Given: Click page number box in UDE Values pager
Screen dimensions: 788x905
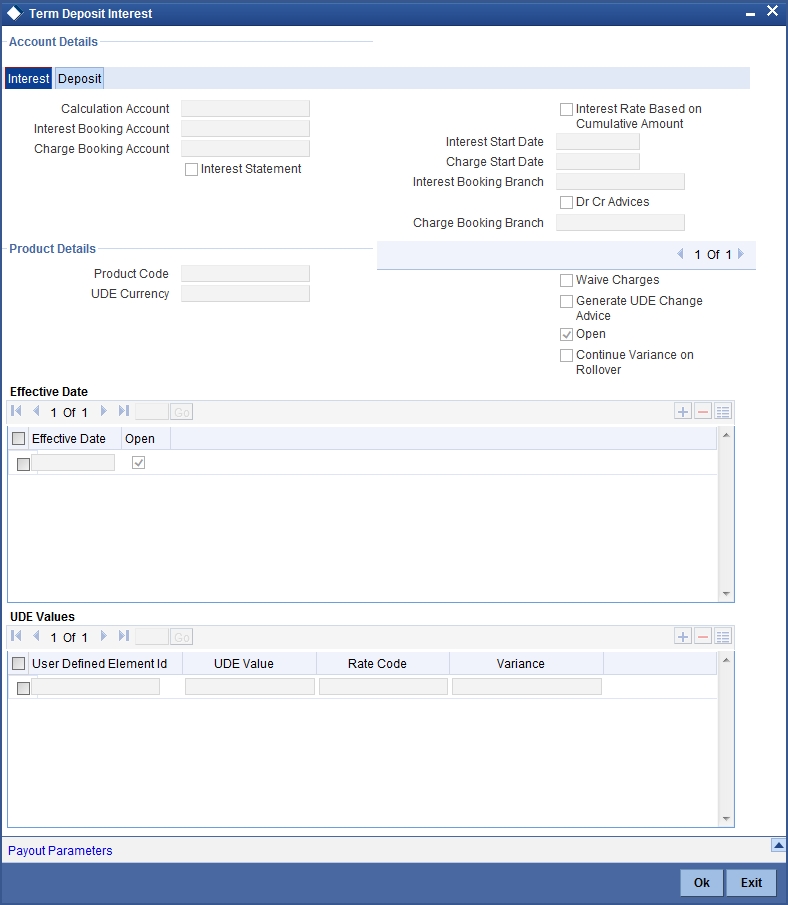Looking at the screenshot, I should (x=151, y=637).
